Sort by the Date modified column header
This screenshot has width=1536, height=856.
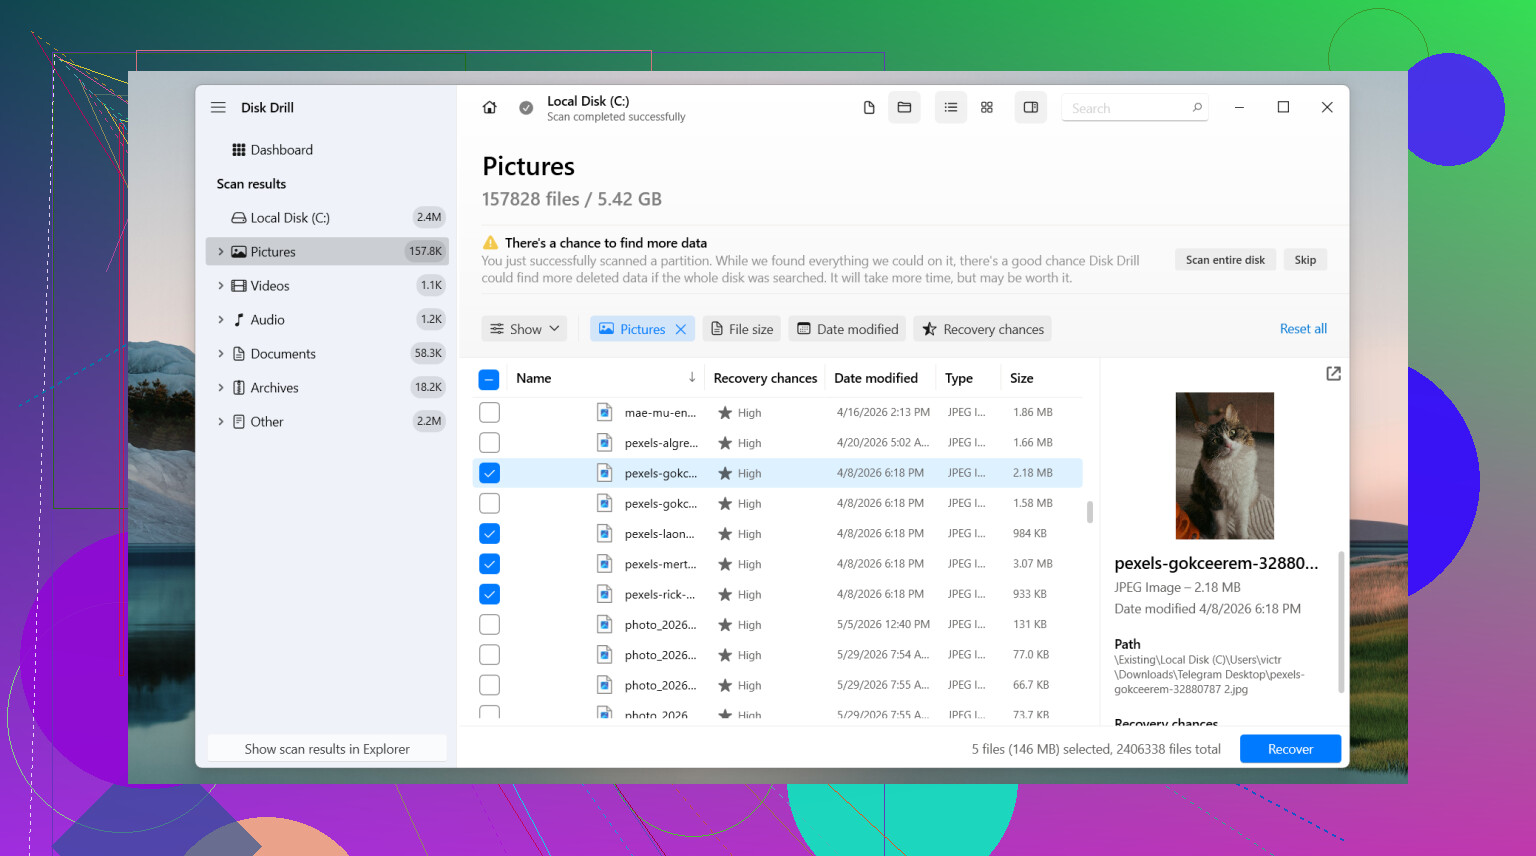[x=876, y=378]
